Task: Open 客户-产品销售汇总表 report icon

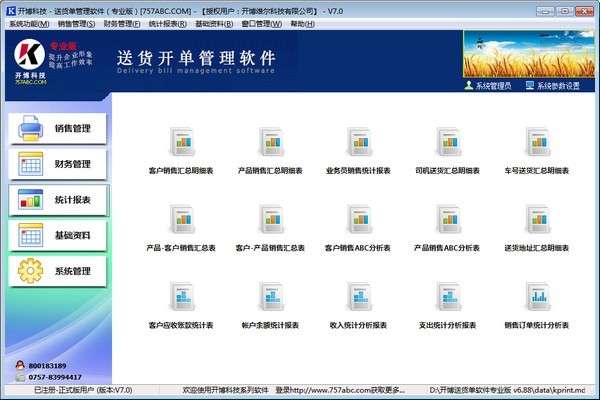Action: point(271,219)
